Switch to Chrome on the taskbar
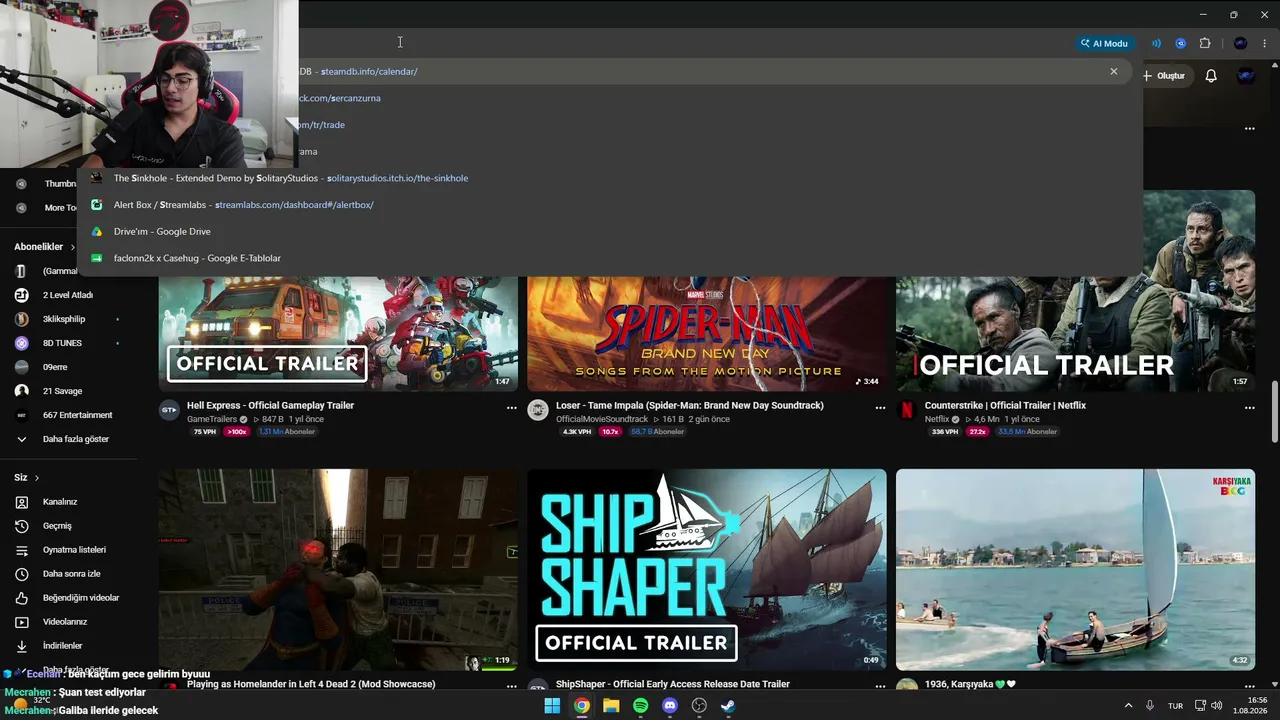This screenshot has width=1280, height=720. click(x=582, y=706)
